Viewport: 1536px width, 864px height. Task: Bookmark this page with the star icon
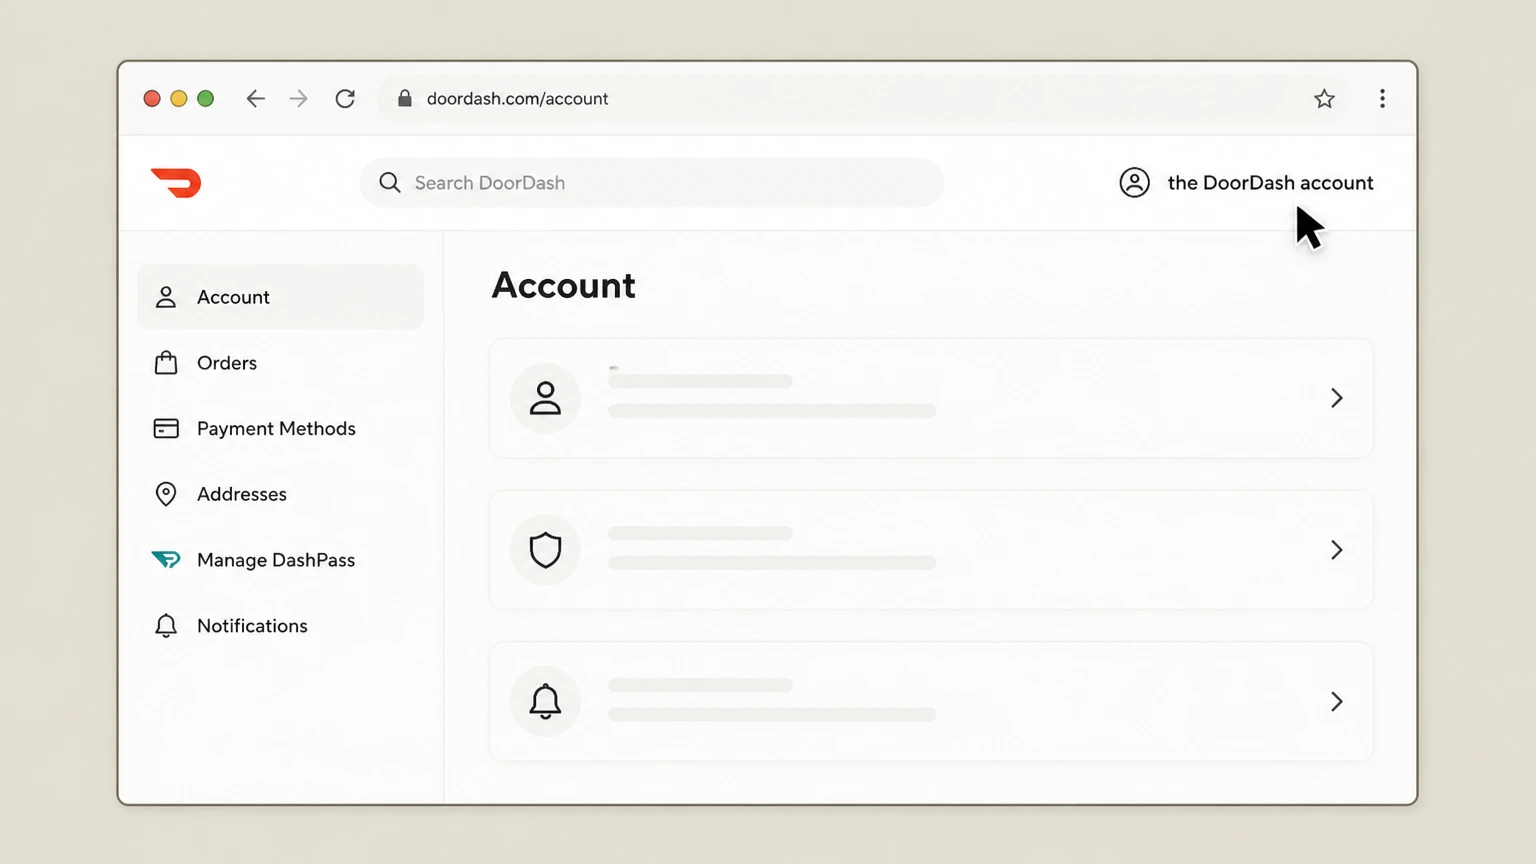pyautogui.click(x=1324, y=98)
